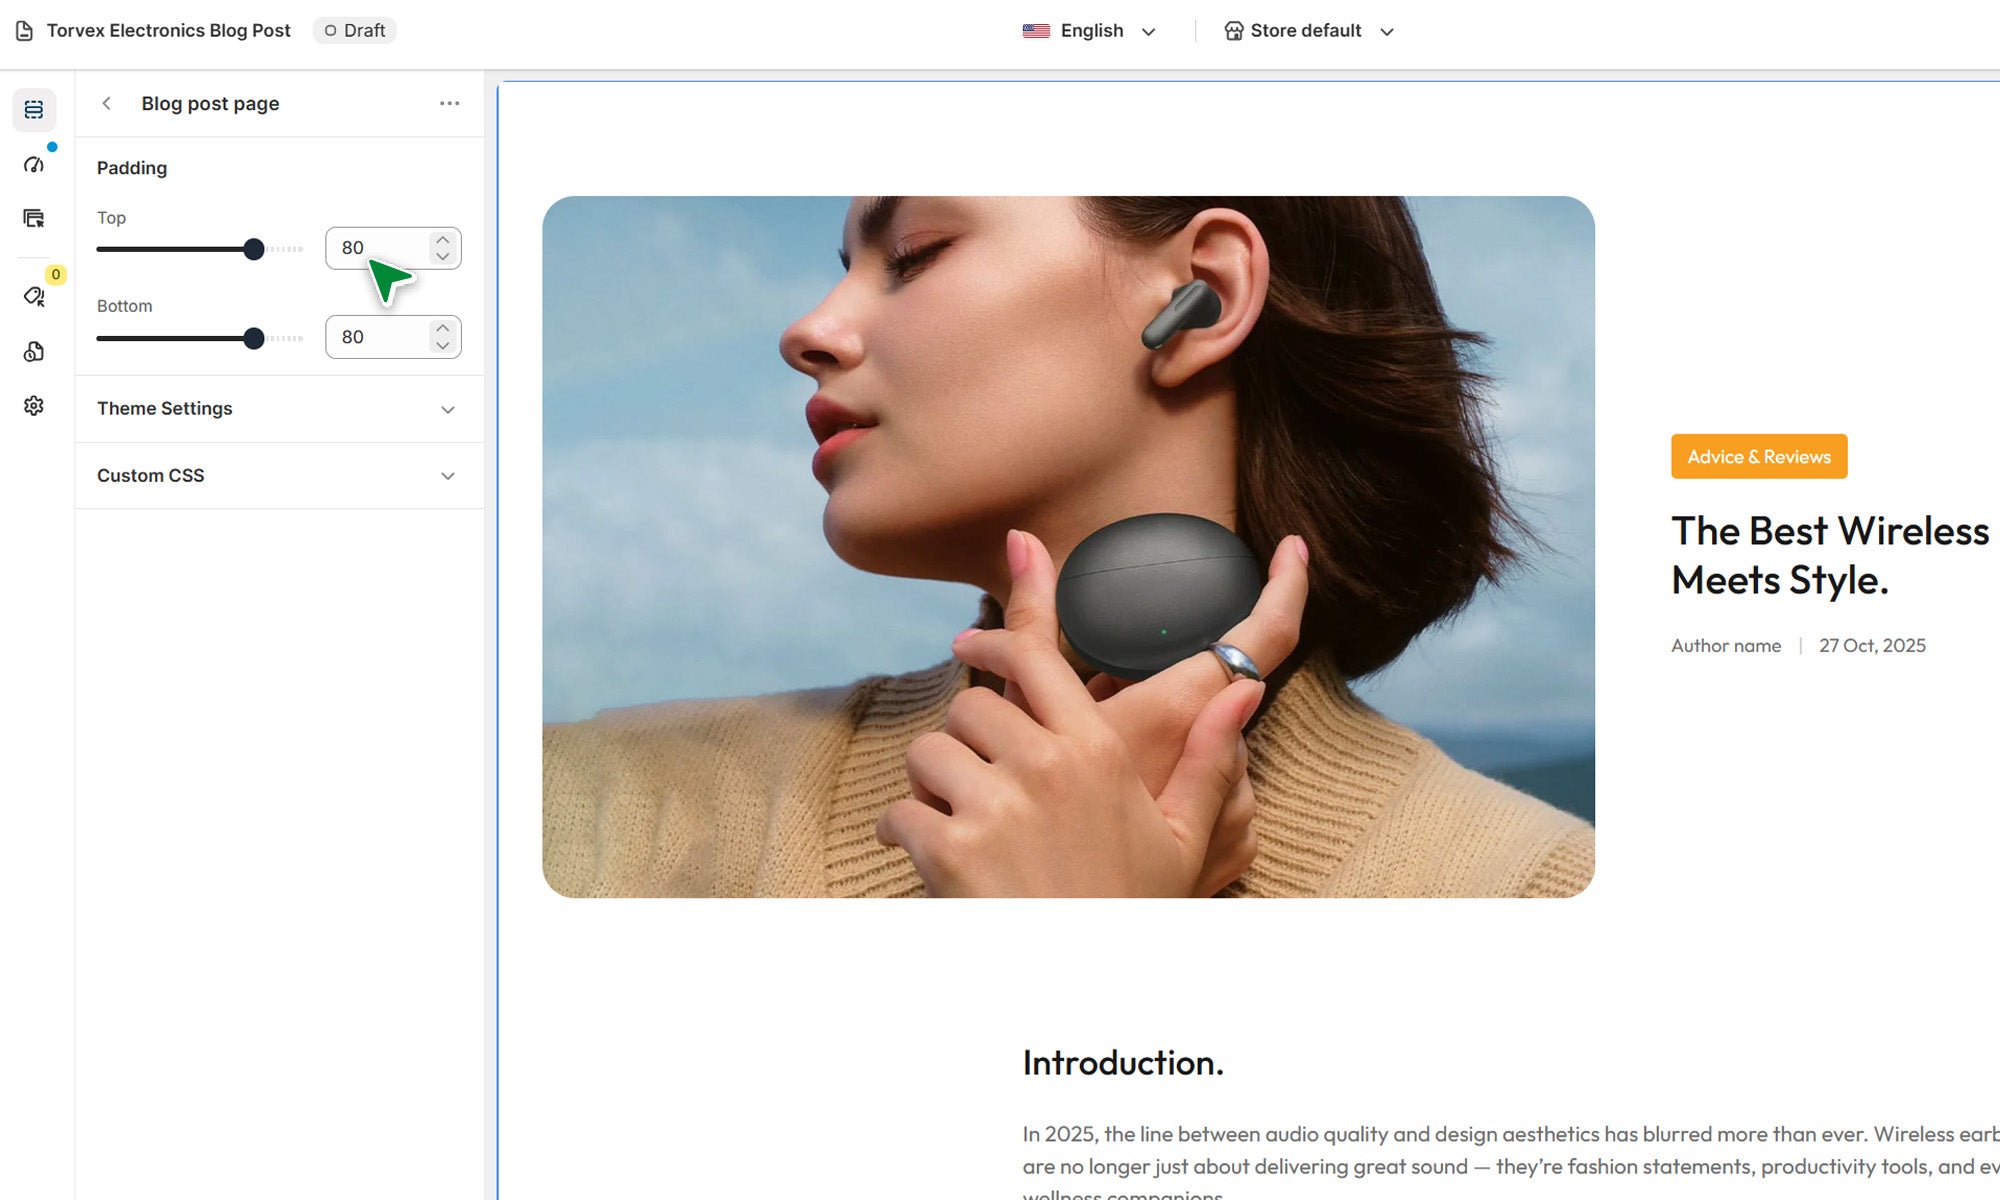Click the document icon beside page title

(x=24, y=31)
